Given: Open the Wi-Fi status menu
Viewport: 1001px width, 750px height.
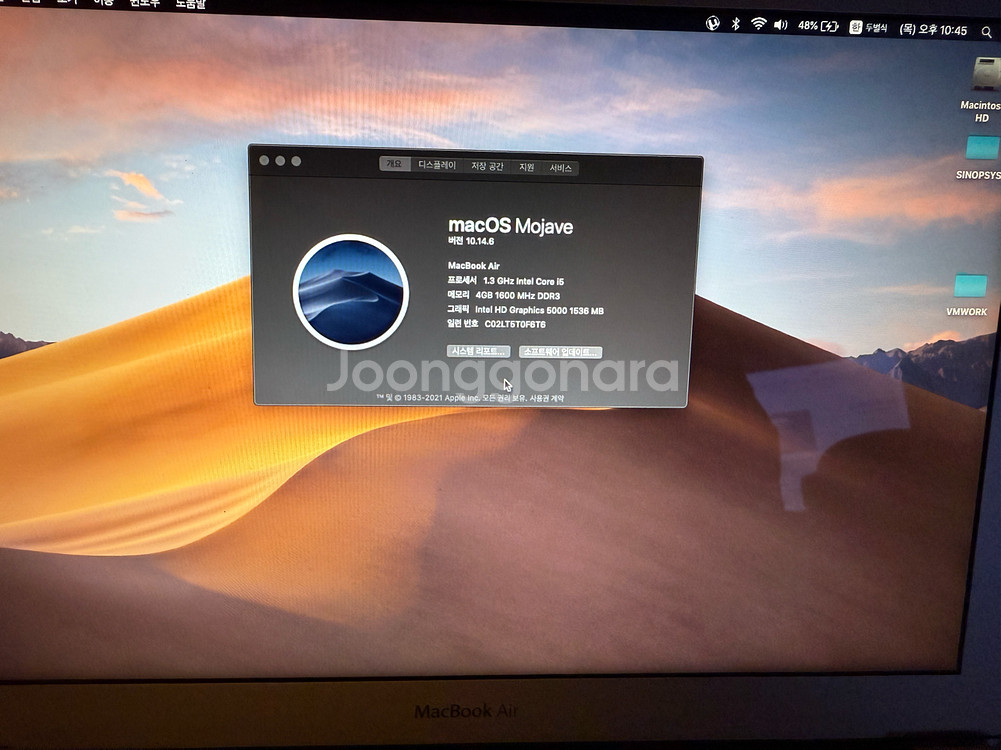Looking at the screenshot, I should coord(758,24).
